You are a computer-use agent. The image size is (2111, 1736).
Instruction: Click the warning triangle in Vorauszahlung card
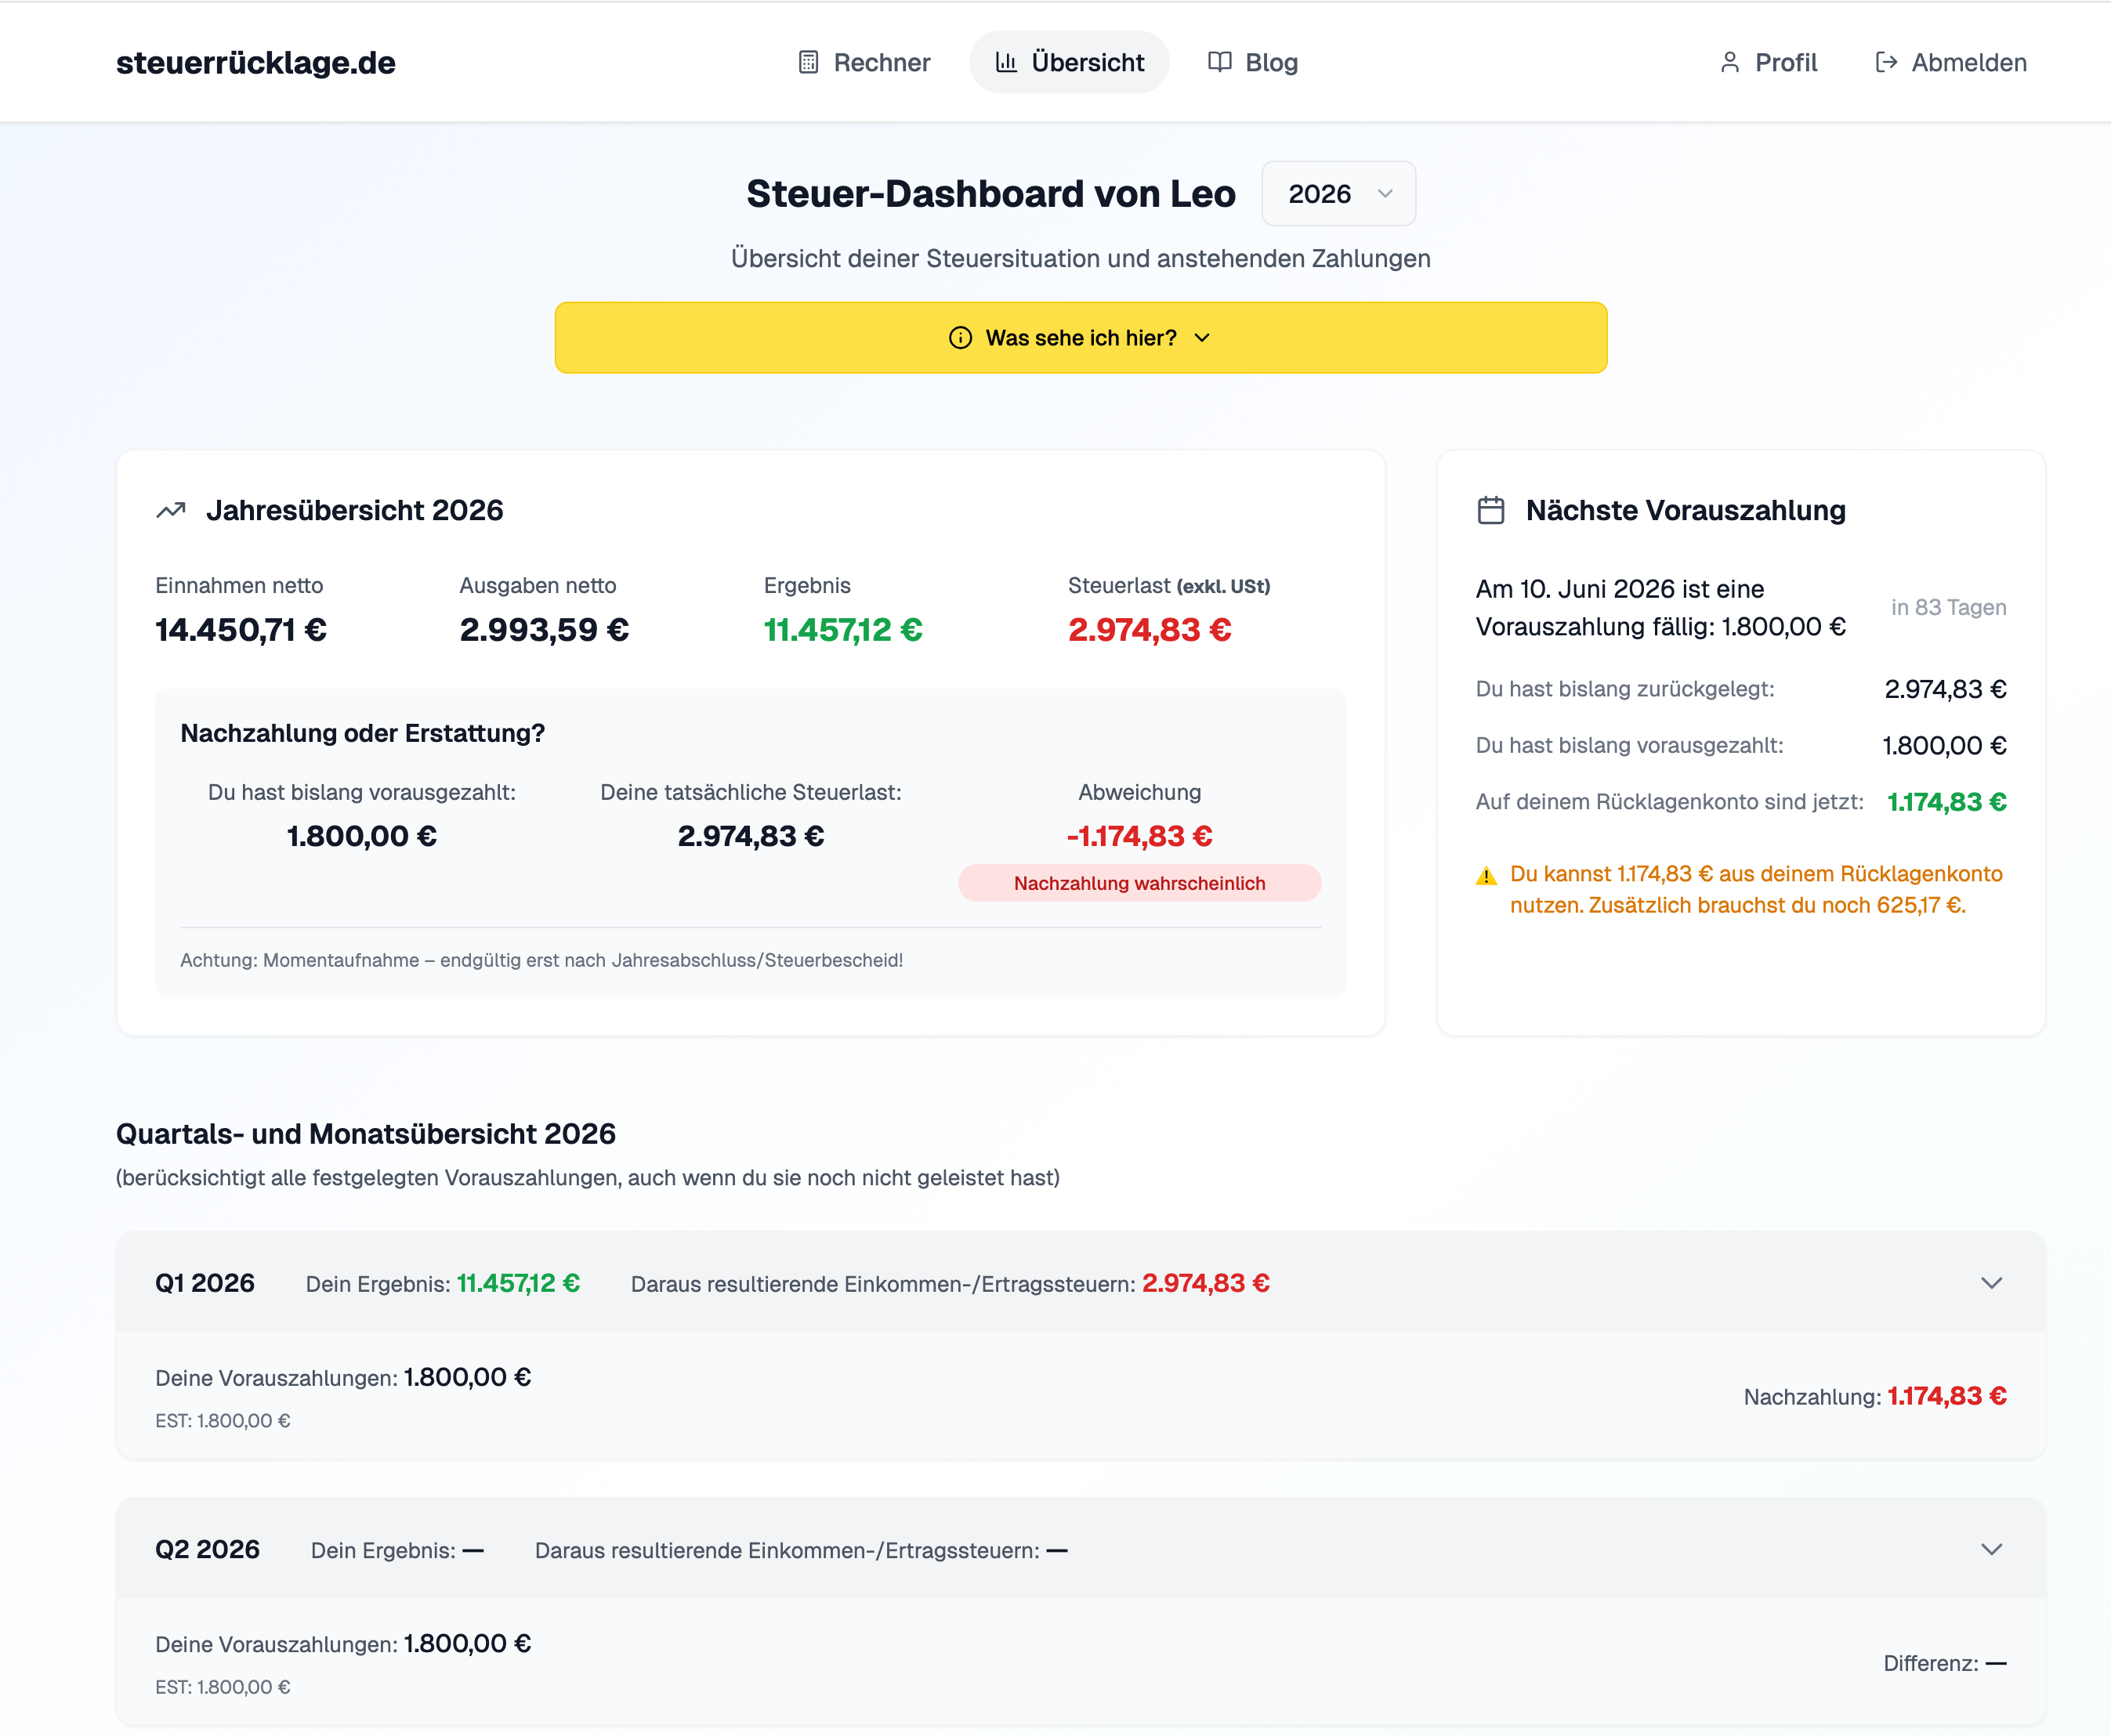(x=1486, y=876)
